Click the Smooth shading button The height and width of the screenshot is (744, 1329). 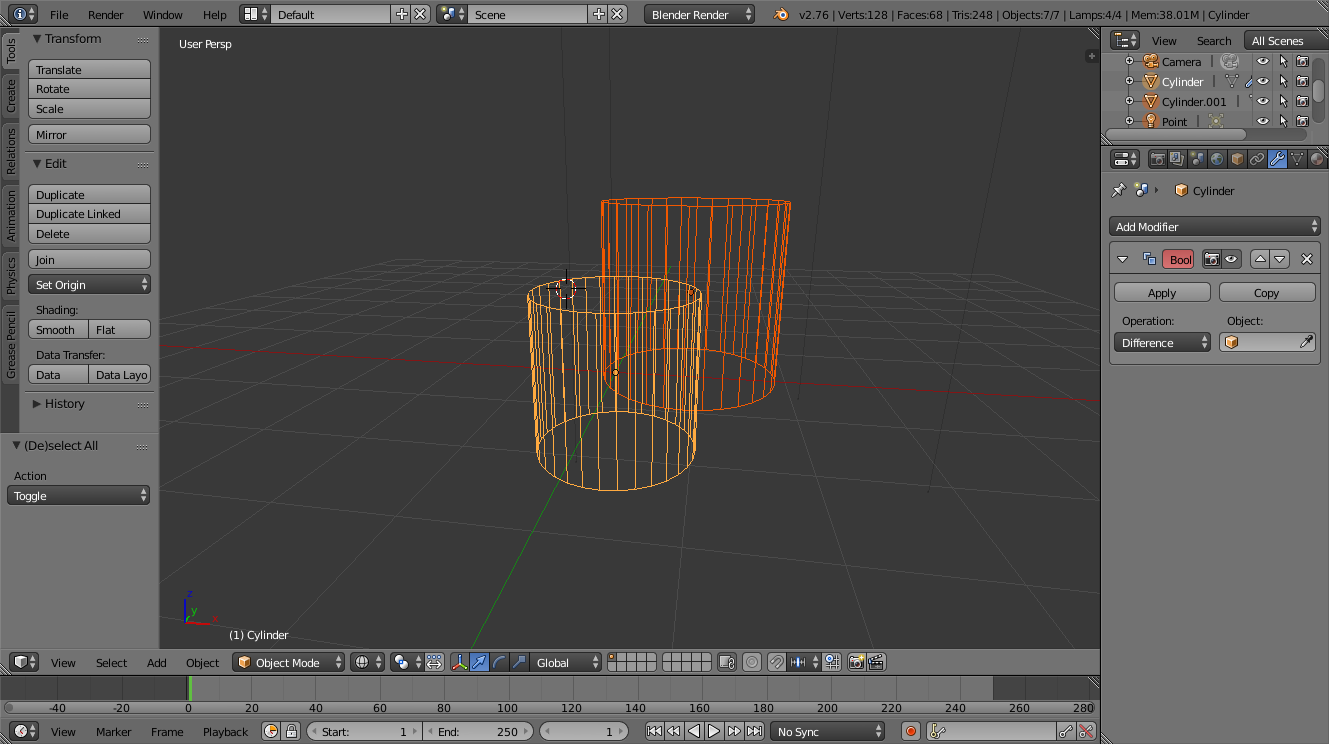point(57,329)
